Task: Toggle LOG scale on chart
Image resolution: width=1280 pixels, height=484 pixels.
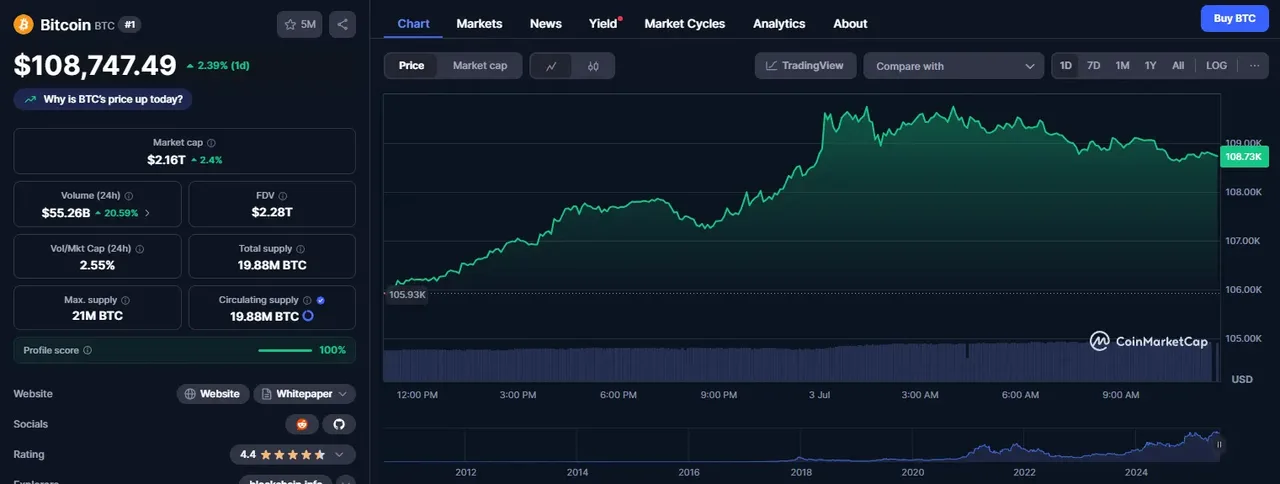Action: click(x=1216, y=65)
